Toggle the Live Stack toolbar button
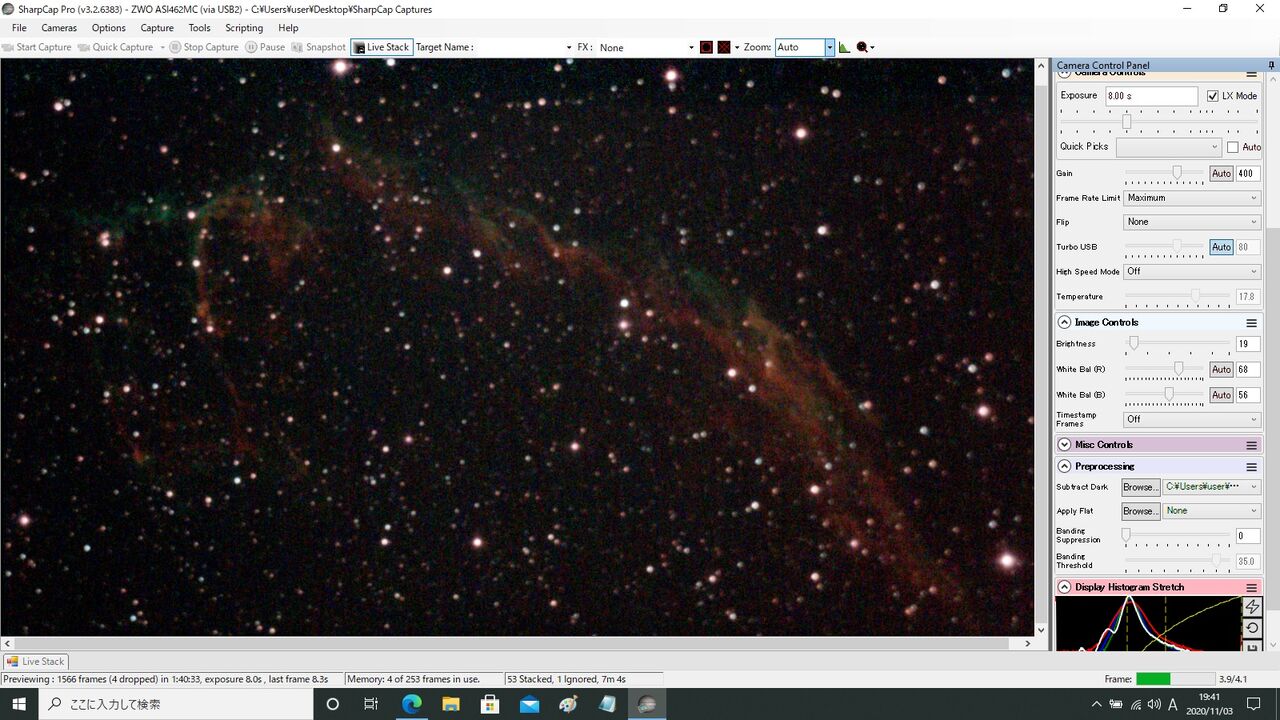The image size is (1280, 720). (381, 47)
